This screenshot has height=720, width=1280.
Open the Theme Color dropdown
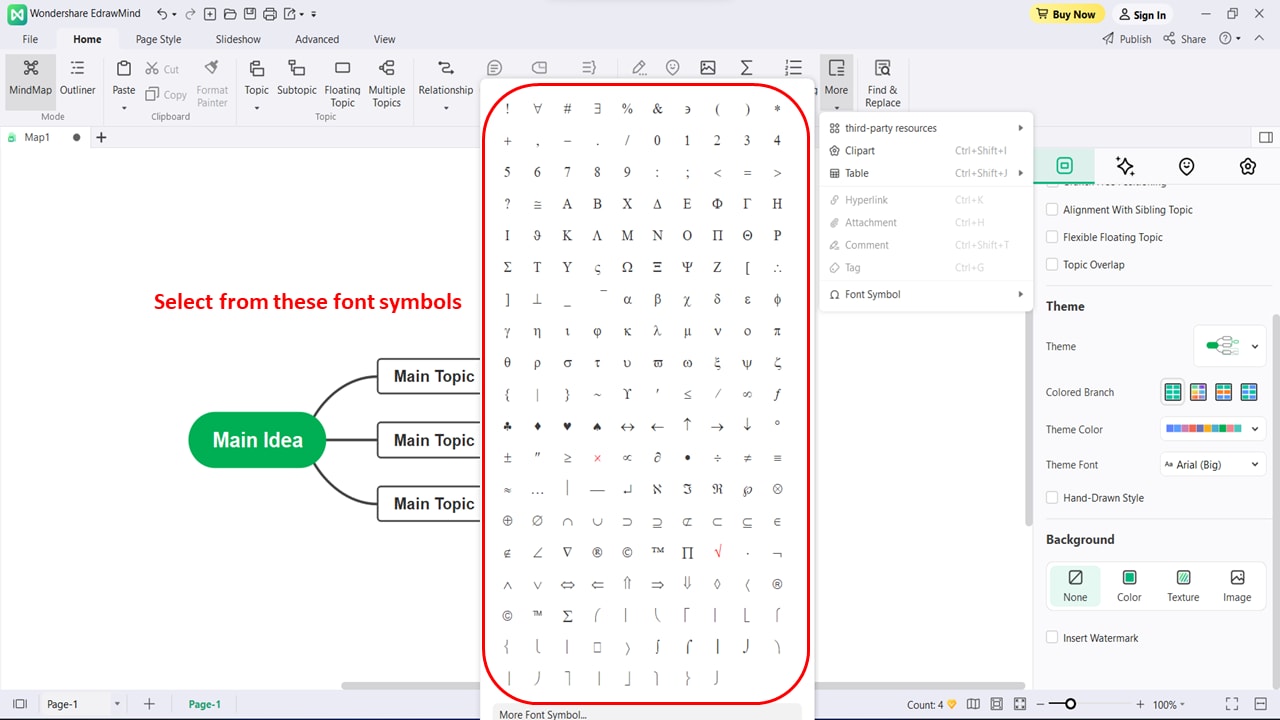coord(1212,429)
